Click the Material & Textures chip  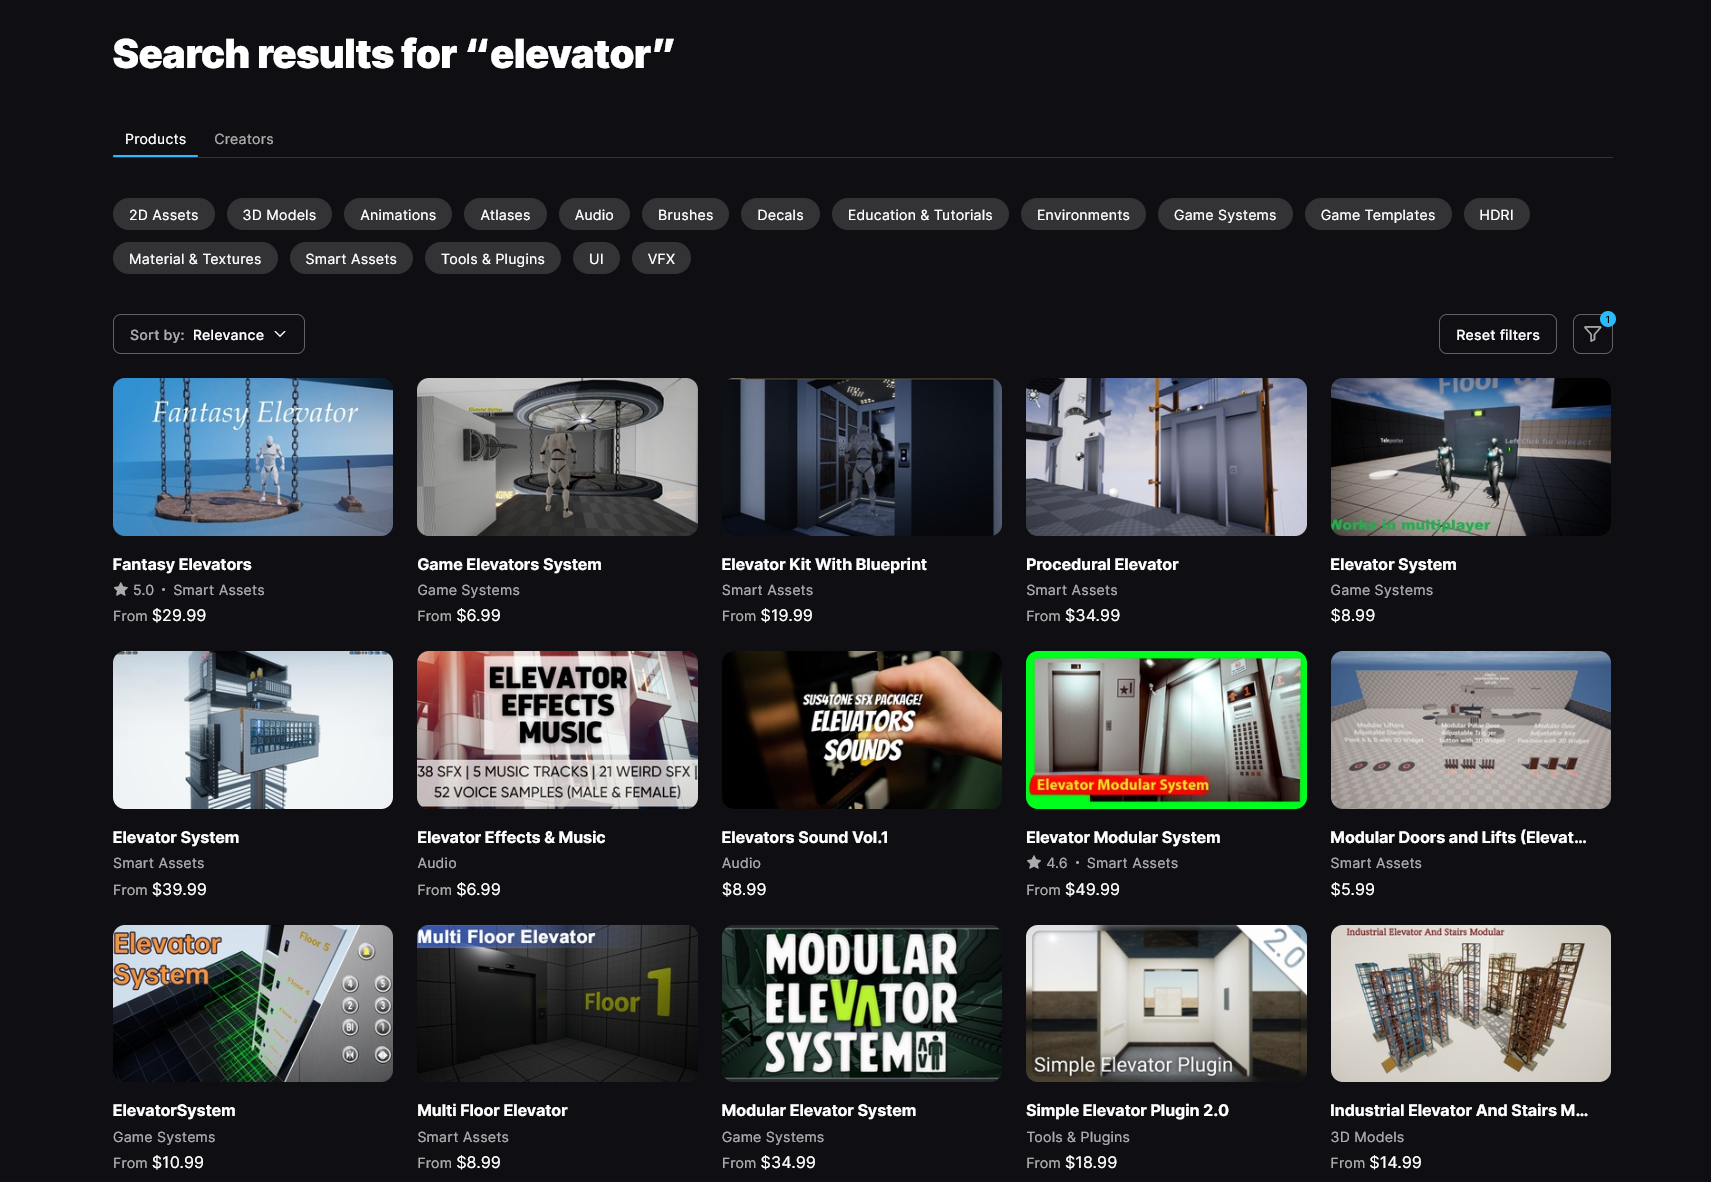pyautogui.click(x=195, y=259)
